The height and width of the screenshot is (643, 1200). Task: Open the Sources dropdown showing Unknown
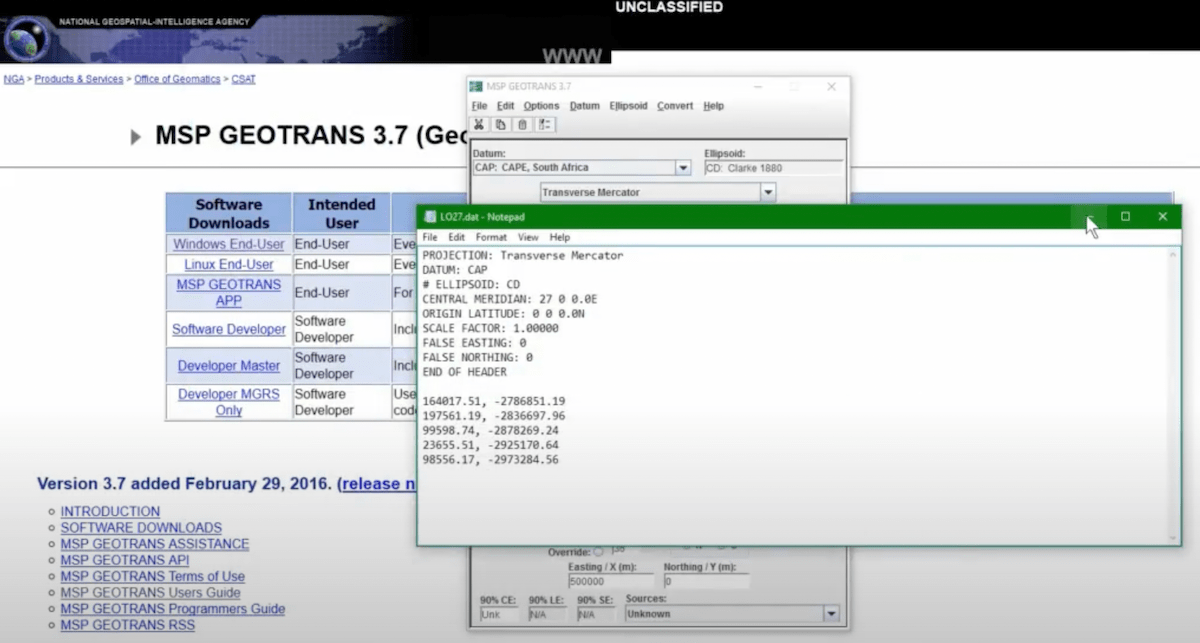[x=831, y=614]
